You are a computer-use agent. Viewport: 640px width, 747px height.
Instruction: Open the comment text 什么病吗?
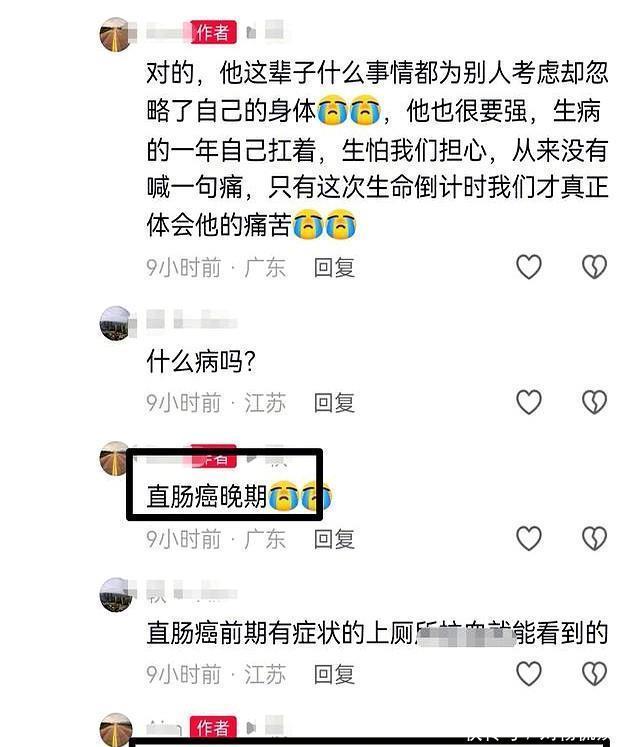pos(201,362)
